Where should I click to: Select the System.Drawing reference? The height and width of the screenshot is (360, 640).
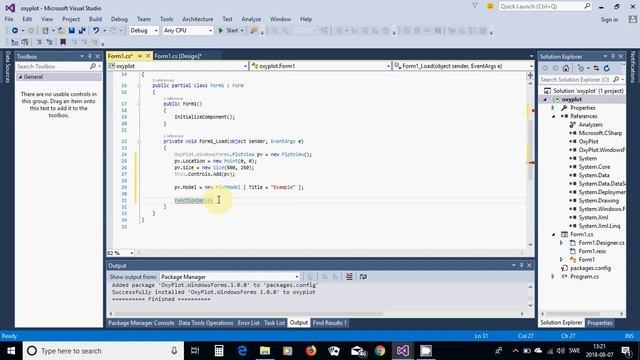point(598,201)
